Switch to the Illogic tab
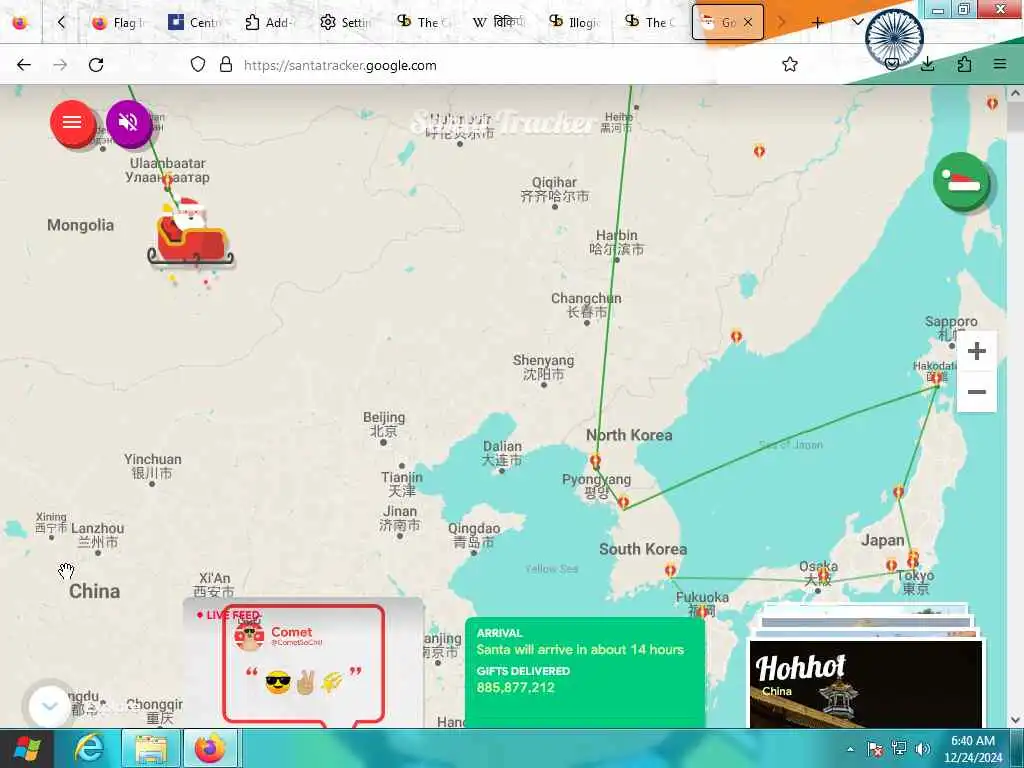The image size is (1024, 768). [x=574, y=23]
